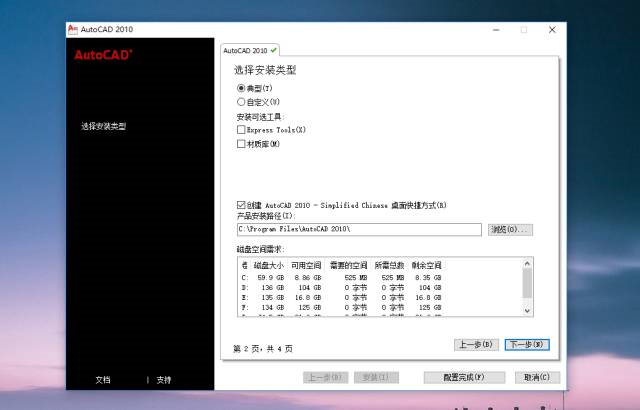Image resolution: width=640 pixels, height=410 pixels.
Task: Minimize the AutoCAD 2010 installer window
Action: [496, 30]
